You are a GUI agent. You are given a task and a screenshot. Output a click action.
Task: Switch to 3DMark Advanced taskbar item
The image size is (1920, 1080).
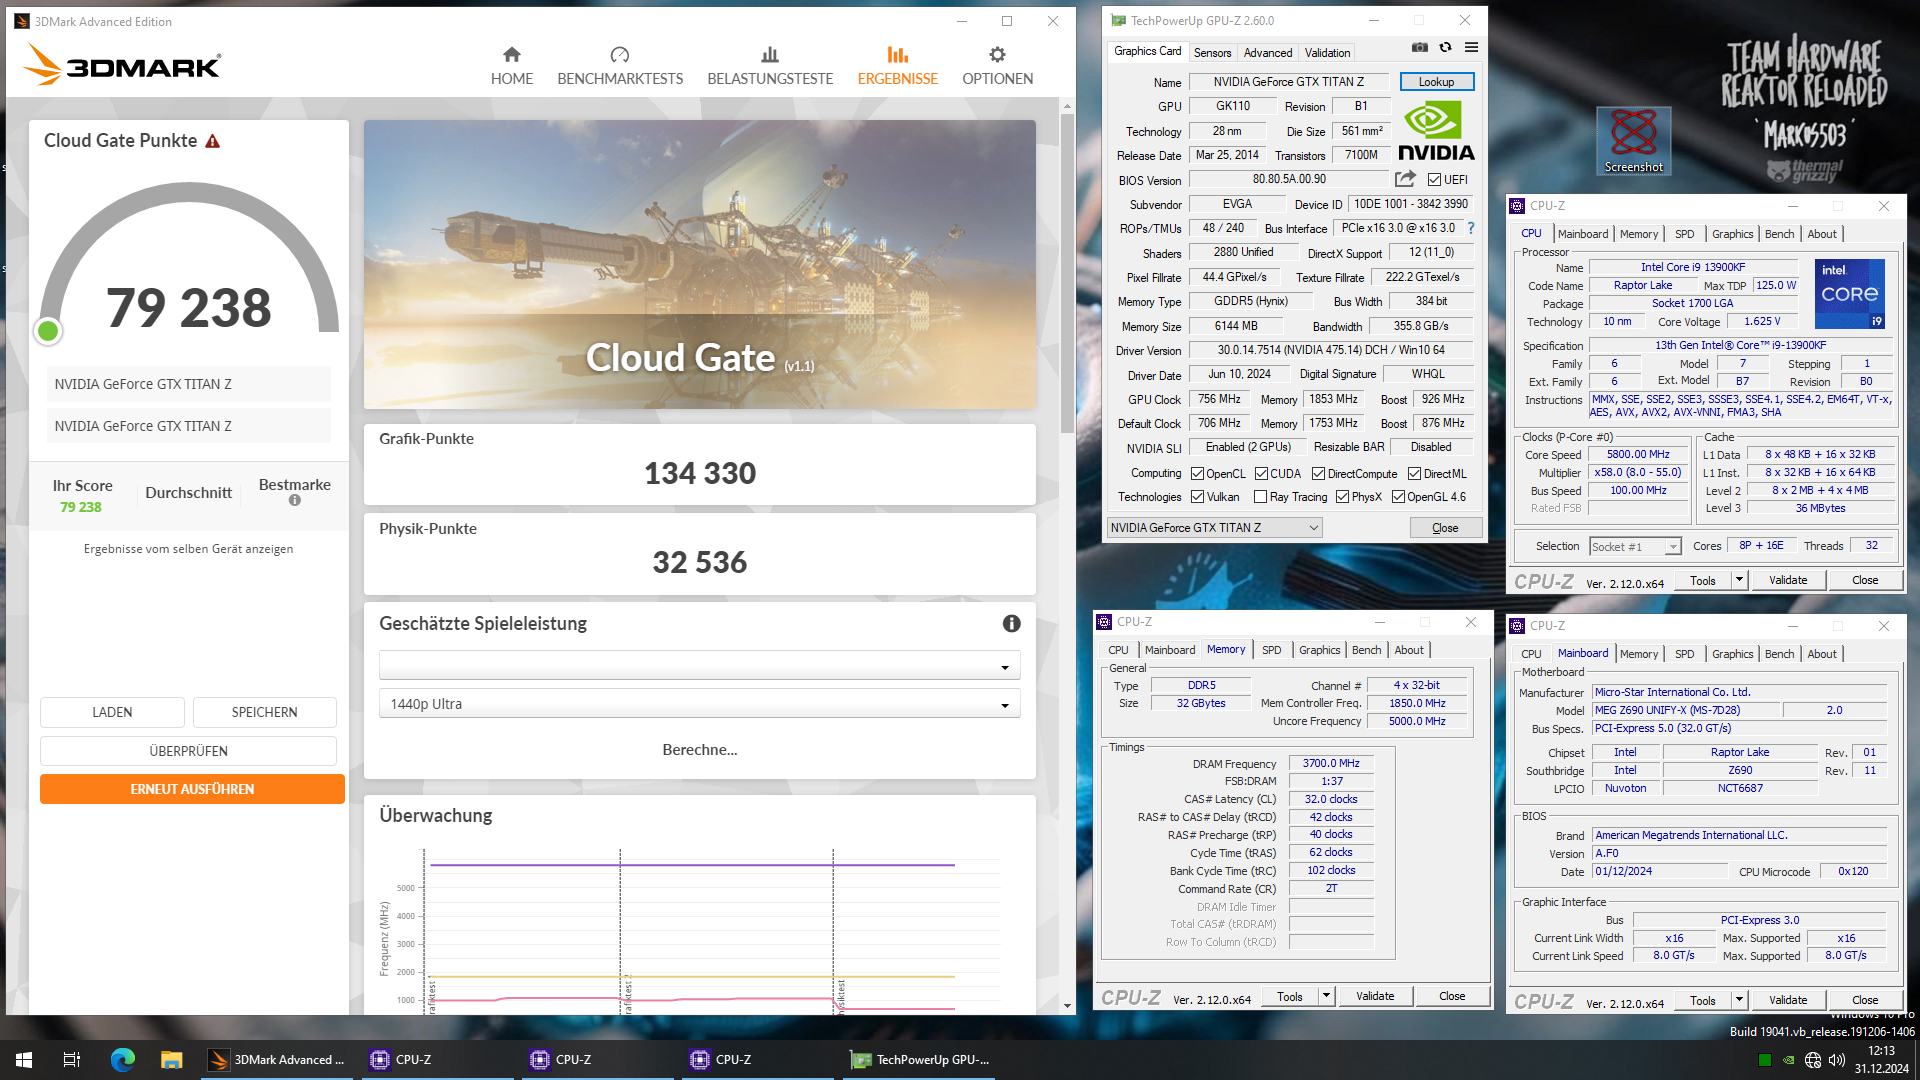(277, 1060)
